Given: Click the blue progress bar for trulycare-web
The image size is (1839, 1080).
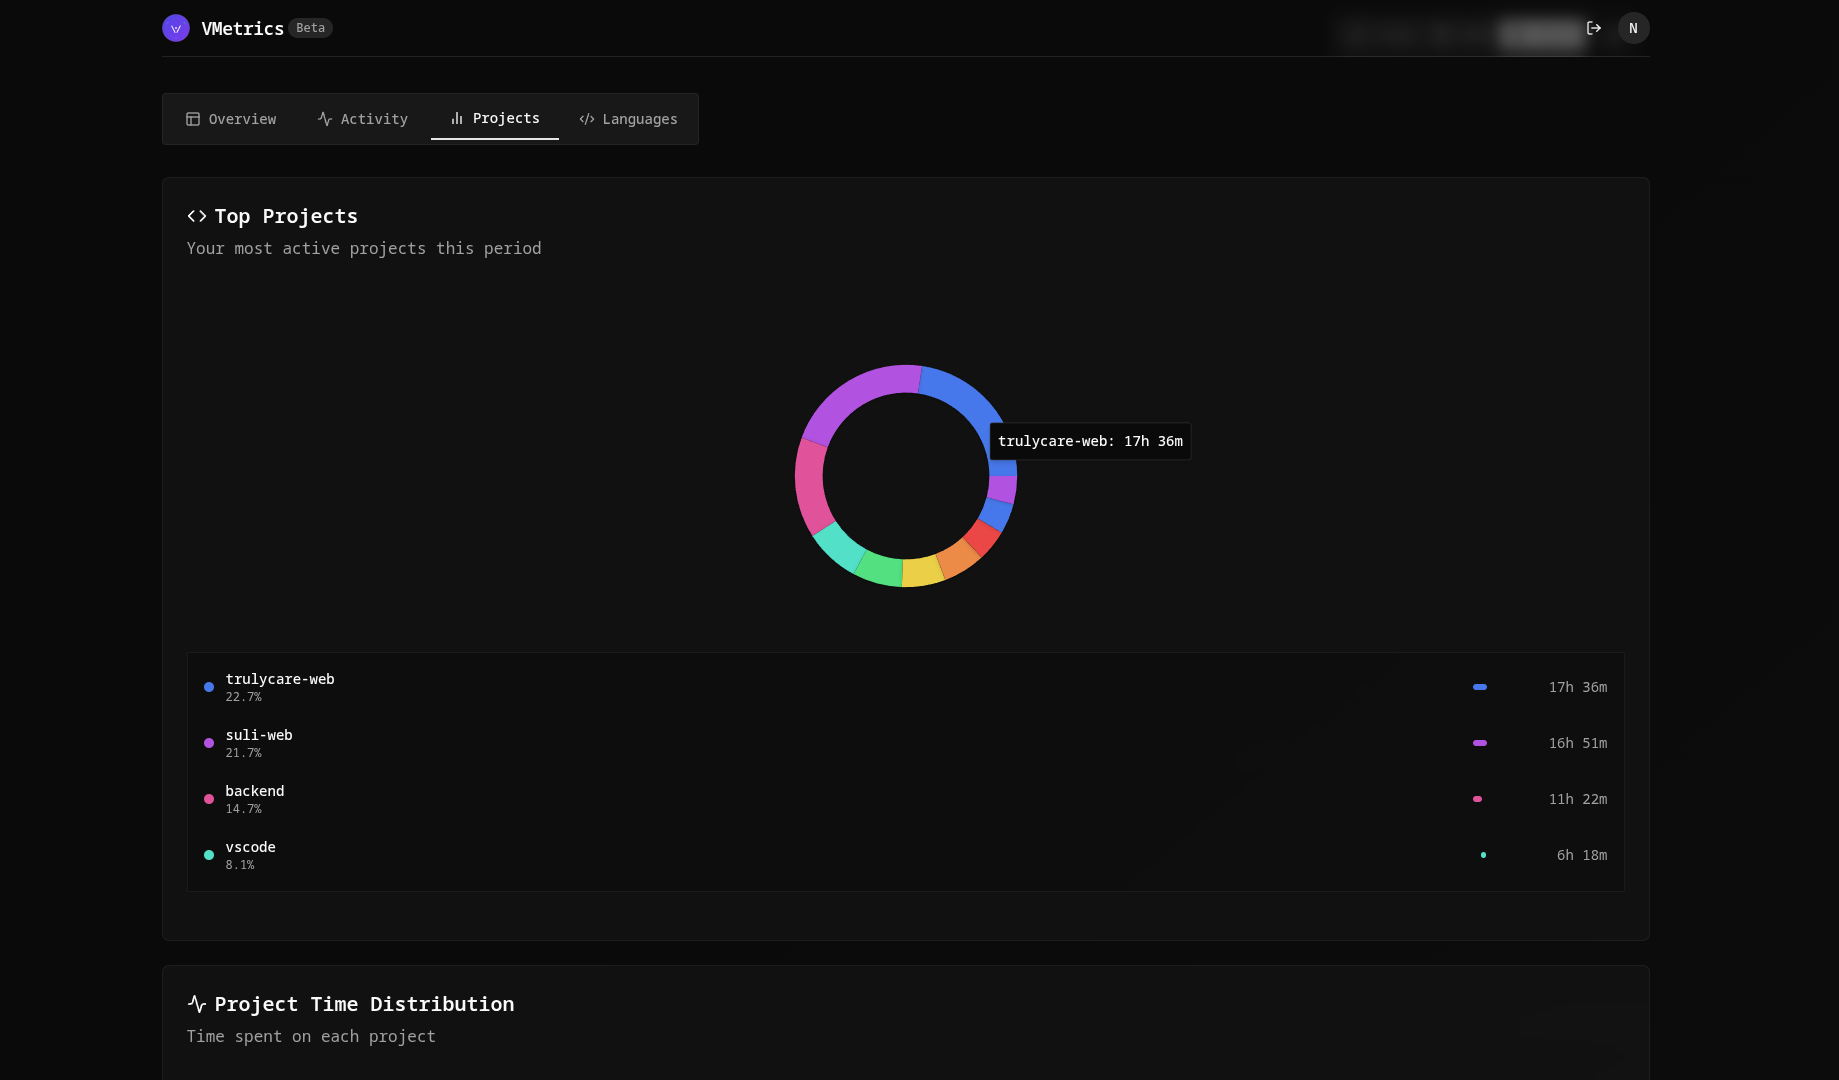Looking at the screenshot, I should coord(1480,687).
